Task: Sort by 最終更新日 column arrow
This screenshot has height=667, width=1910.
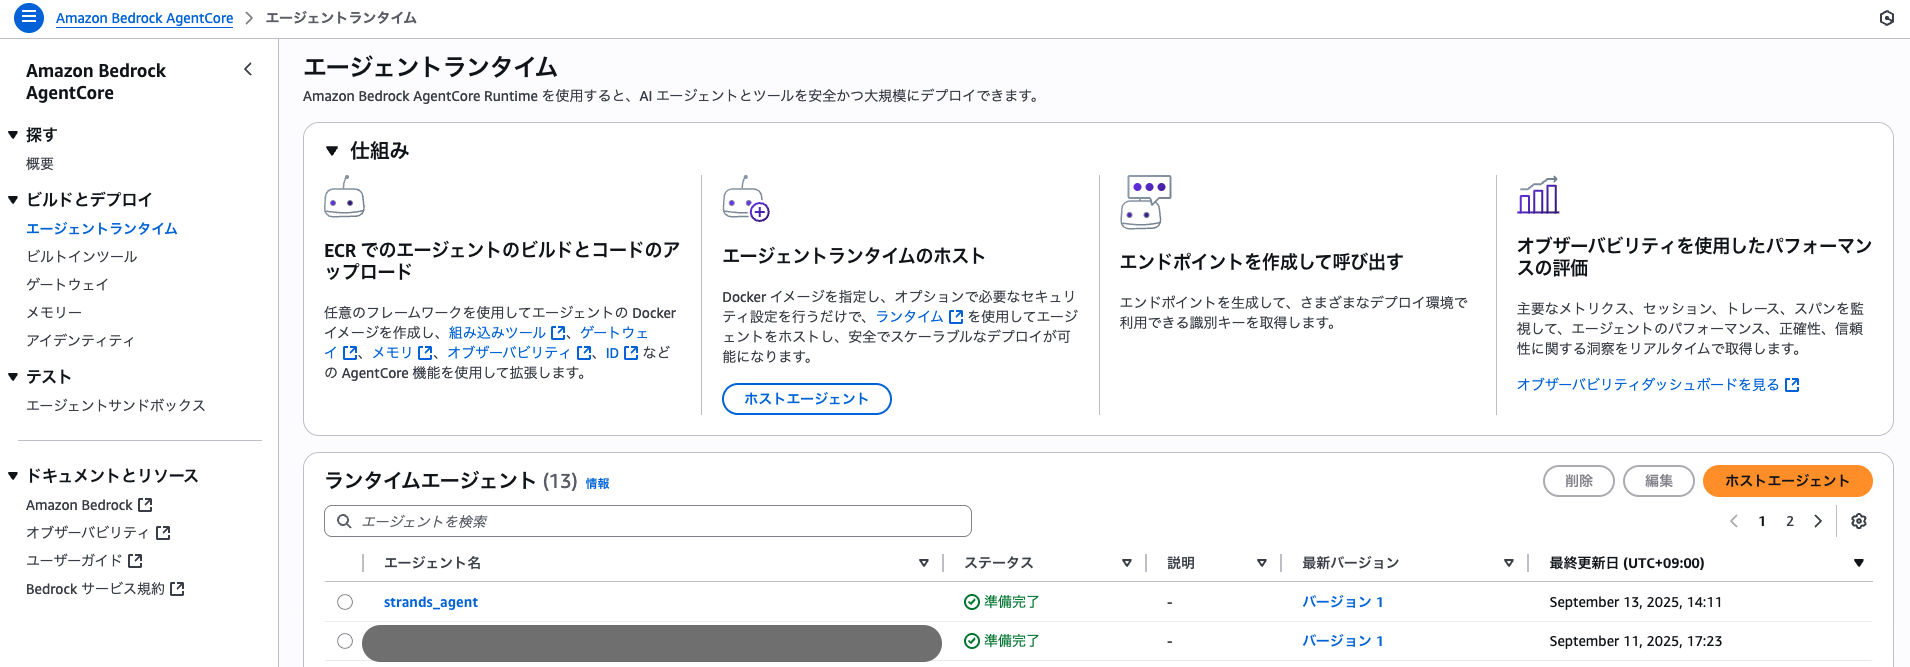Action: click(1858, 563)
